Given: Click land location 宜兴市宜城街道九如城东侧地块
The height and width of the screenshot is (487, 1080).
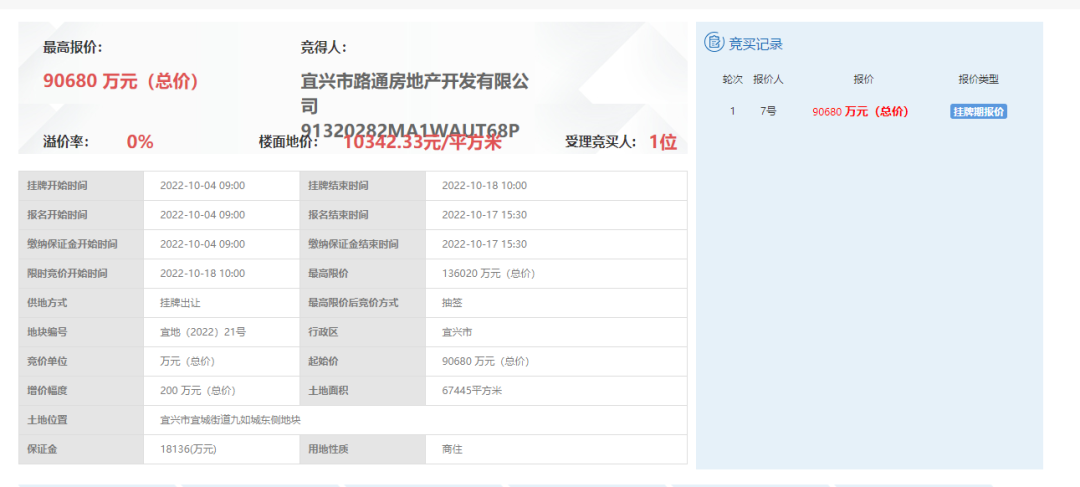Looking at the screenshot, I should (230, 419).
